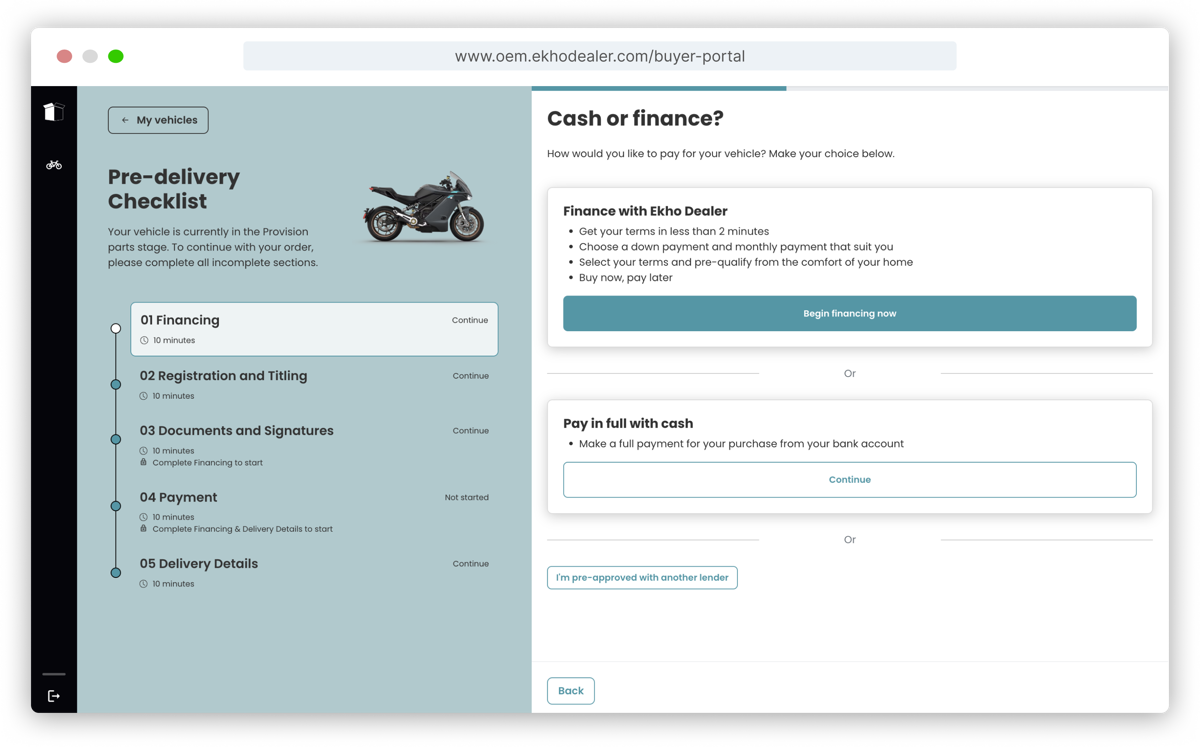This screenshot has height=747, width=1200.
Task: Click the Not started status on Payment row
Action: (467, 497)
